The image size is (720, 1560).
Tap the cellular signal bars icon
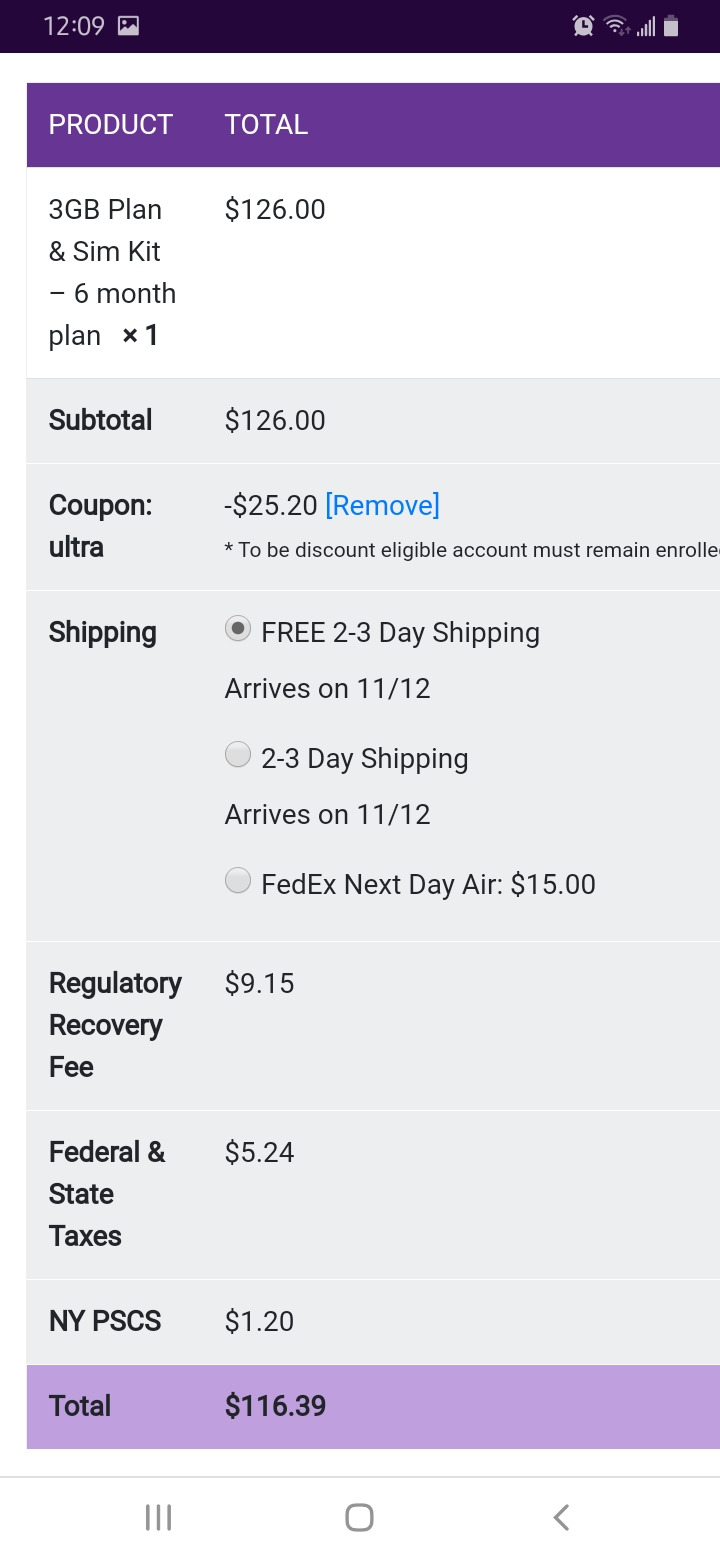click(646, 27)
